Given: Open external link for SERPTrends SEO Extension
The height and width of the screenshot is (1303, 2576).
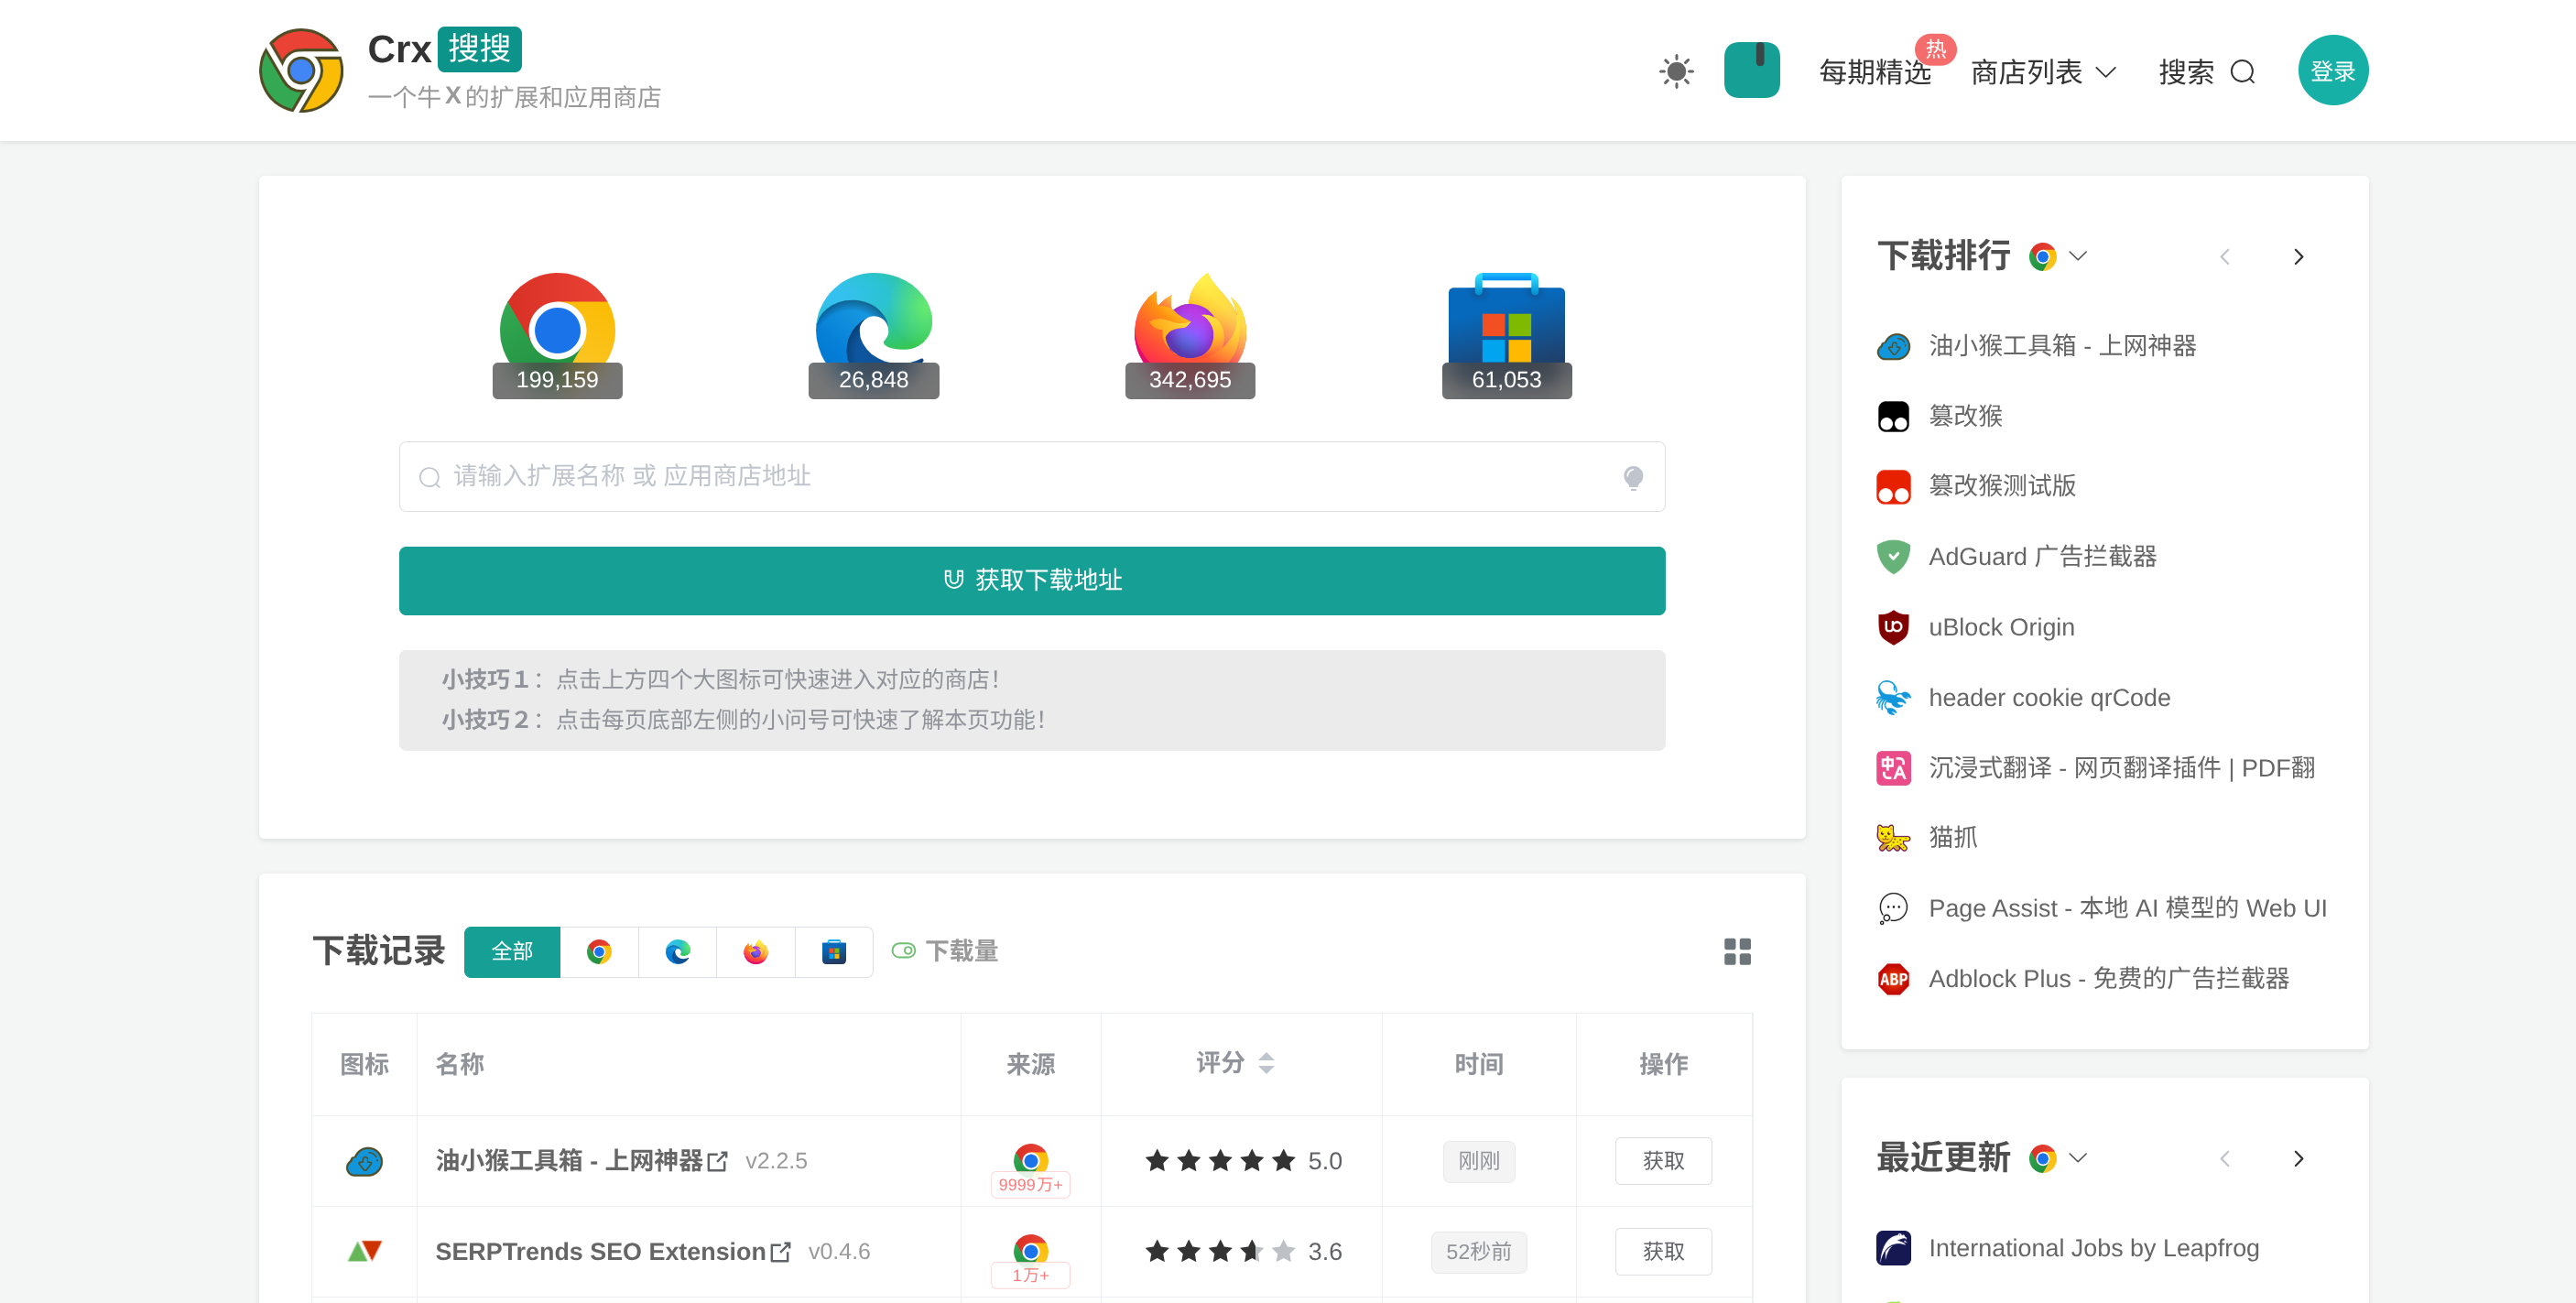Looking at the screenshot, I should tap(781, 1252).
